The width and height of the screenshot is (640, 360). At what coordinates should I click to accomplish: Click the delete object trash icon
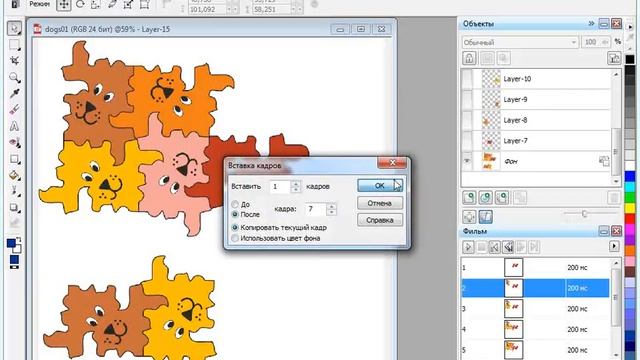coord(614,198)
